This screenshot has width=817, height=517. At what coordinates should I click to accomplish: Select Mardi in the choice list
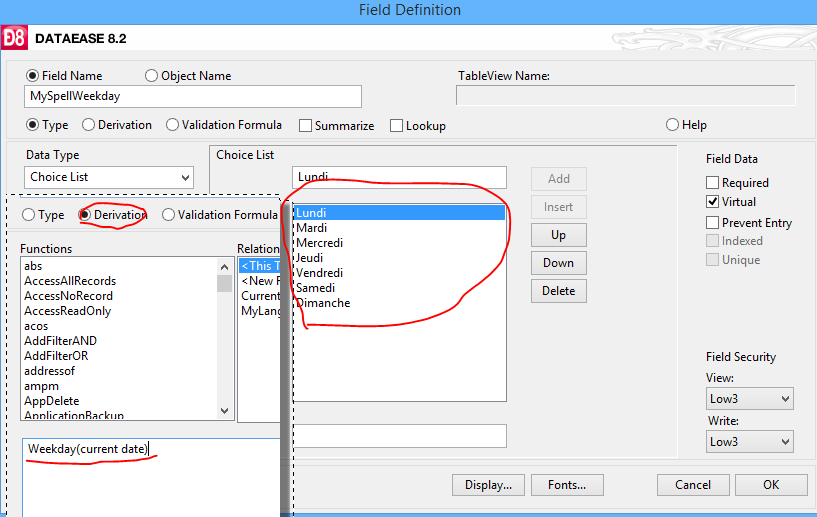pyautogui.click(x=400, y=228)
